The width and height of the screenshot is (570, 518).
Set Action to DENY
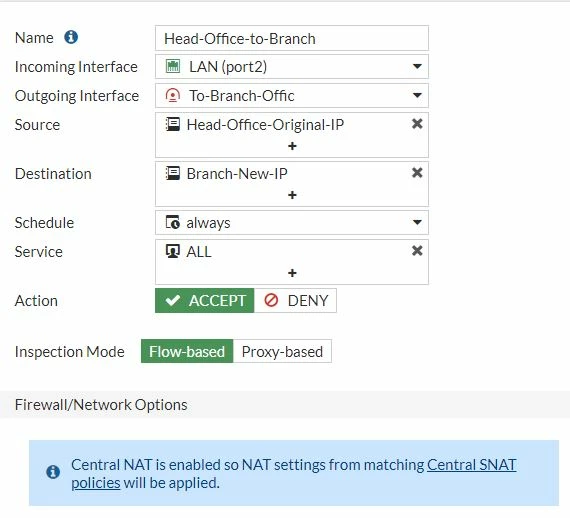(295, 301)
